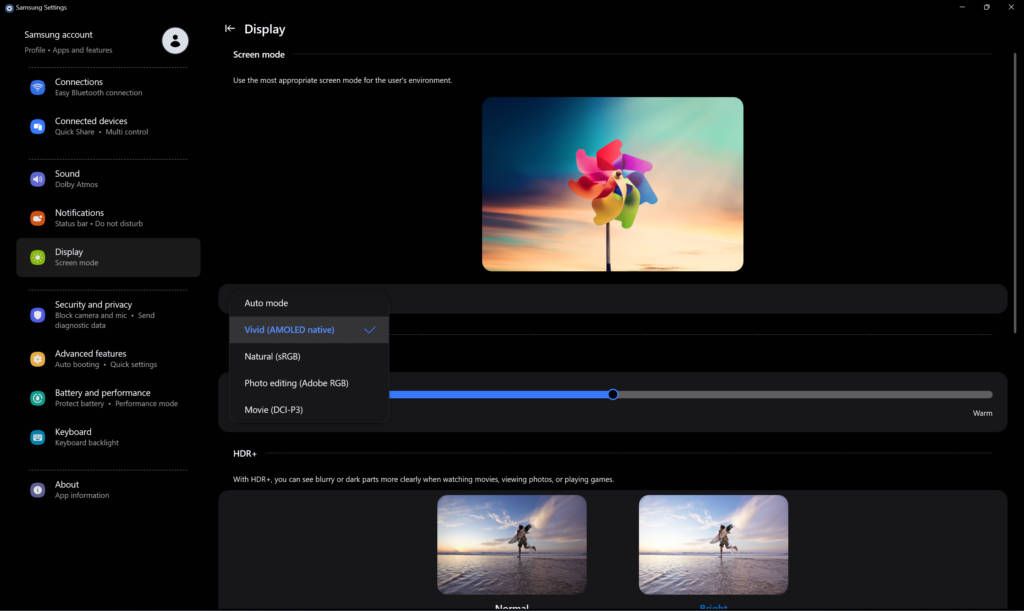The width and height of the screenshot is (1024, 611).
Task: Click the "Screen mode" section heading
Action: pos(259,55)
